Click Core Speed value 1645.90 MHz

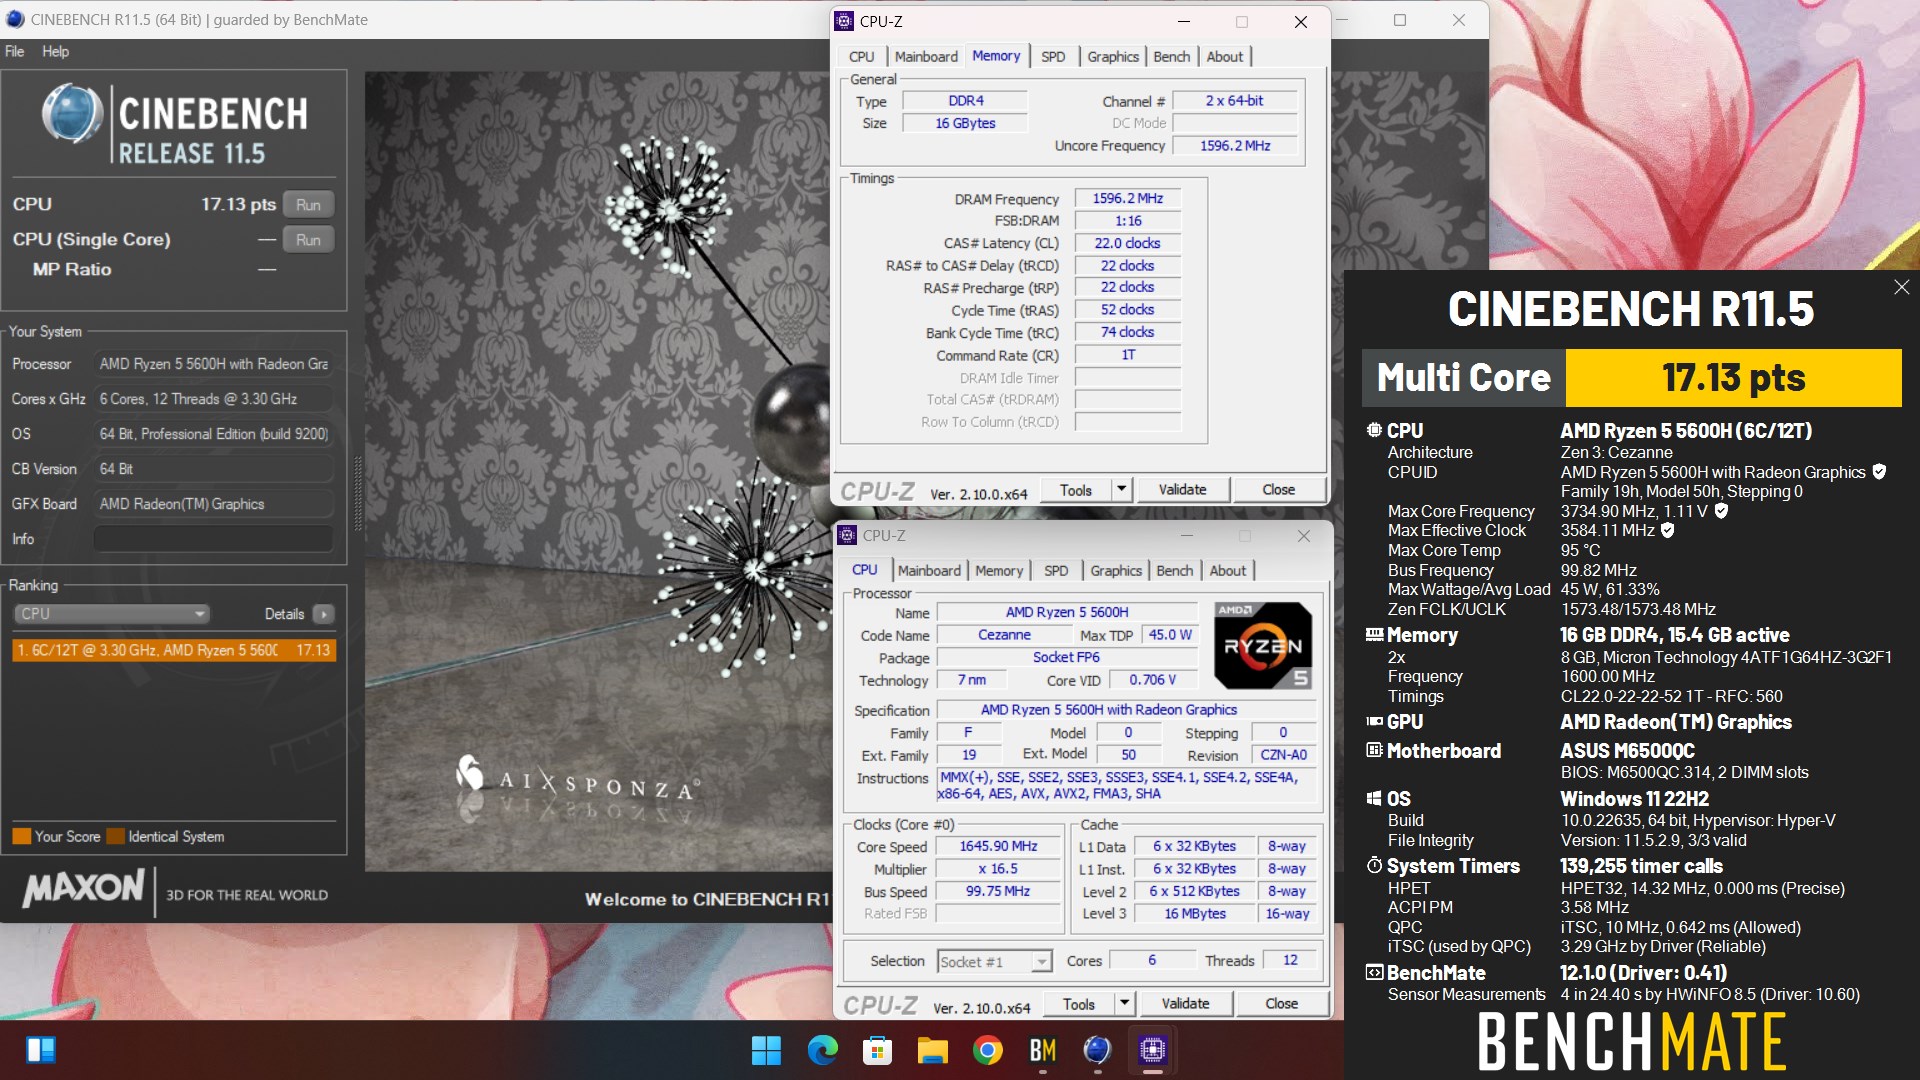pos(998,846)
